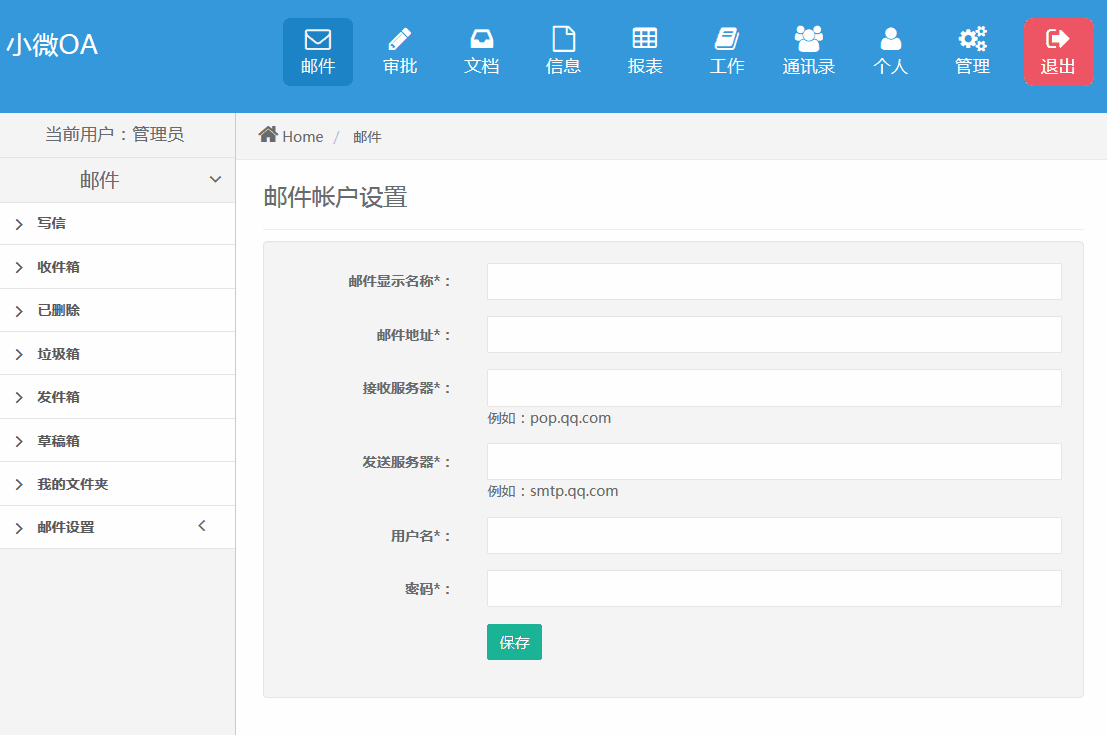This screenshot has height=735, width=1107.
Task: Select 写信 from the sidebar menu
Action: [51, 224]
